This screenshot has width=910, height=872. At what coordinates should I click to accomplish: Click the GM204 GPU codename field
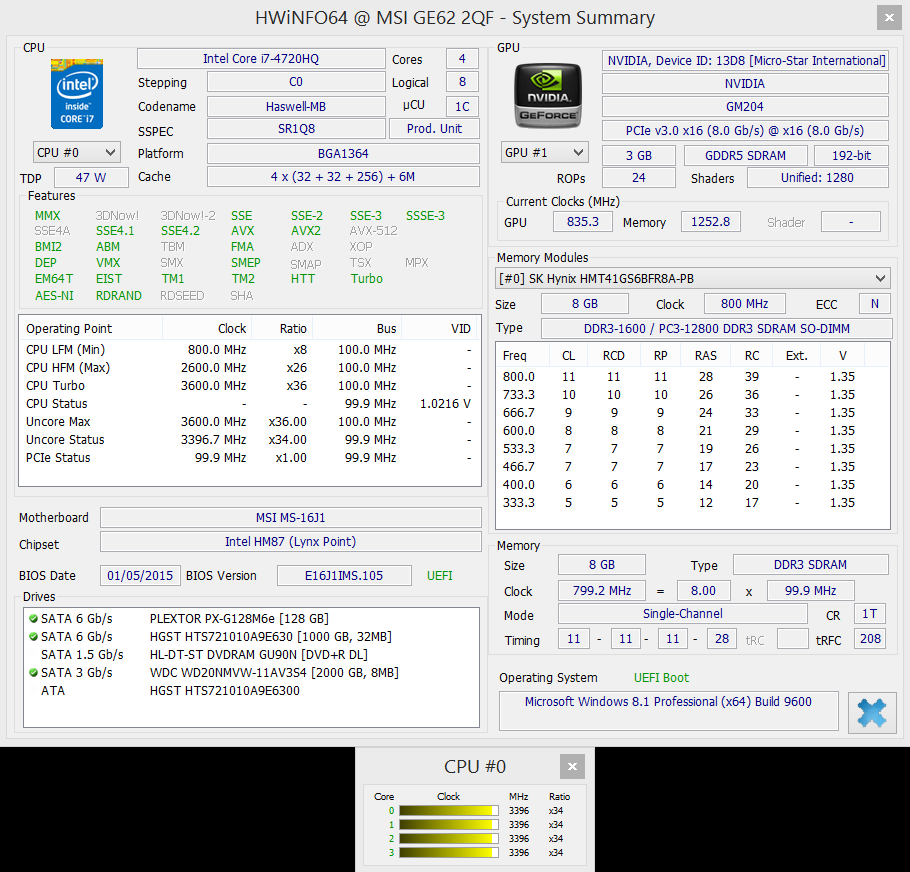[745, 107]
